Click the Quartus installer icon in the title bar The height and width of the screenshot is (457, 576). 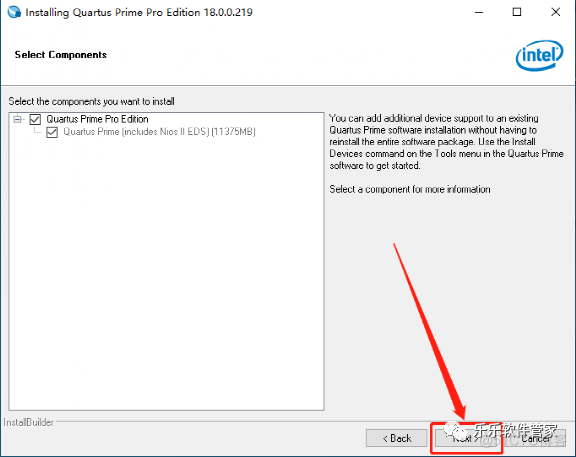[14, 12]
